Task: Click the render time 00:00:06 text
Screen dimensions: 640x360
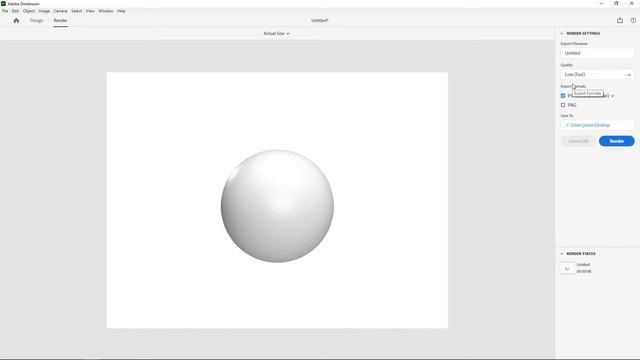Action: point(584,271)
